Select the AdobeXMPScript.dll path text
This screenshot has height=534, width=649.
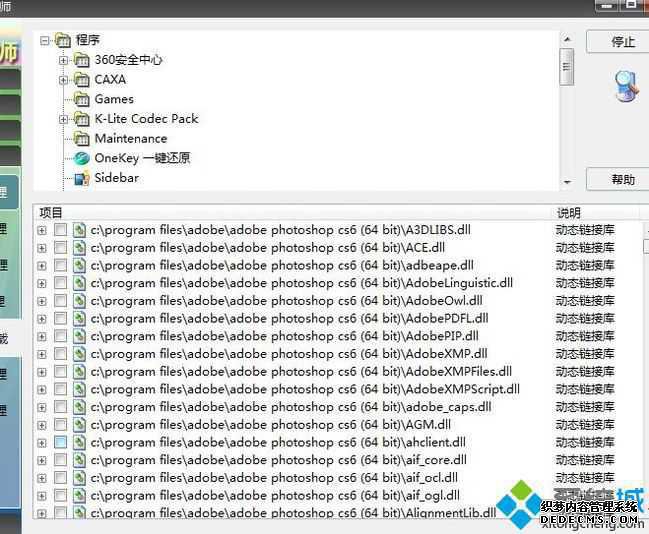click(305, 389)
